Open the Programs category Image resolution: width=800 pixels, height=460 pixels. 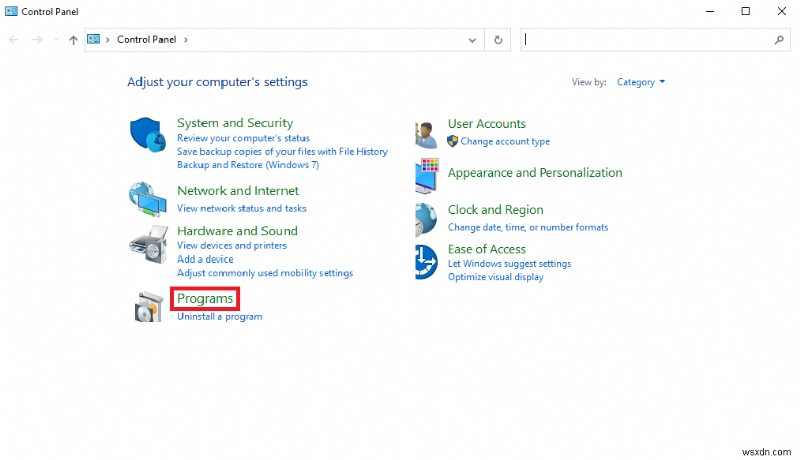[x=205, y=298]
